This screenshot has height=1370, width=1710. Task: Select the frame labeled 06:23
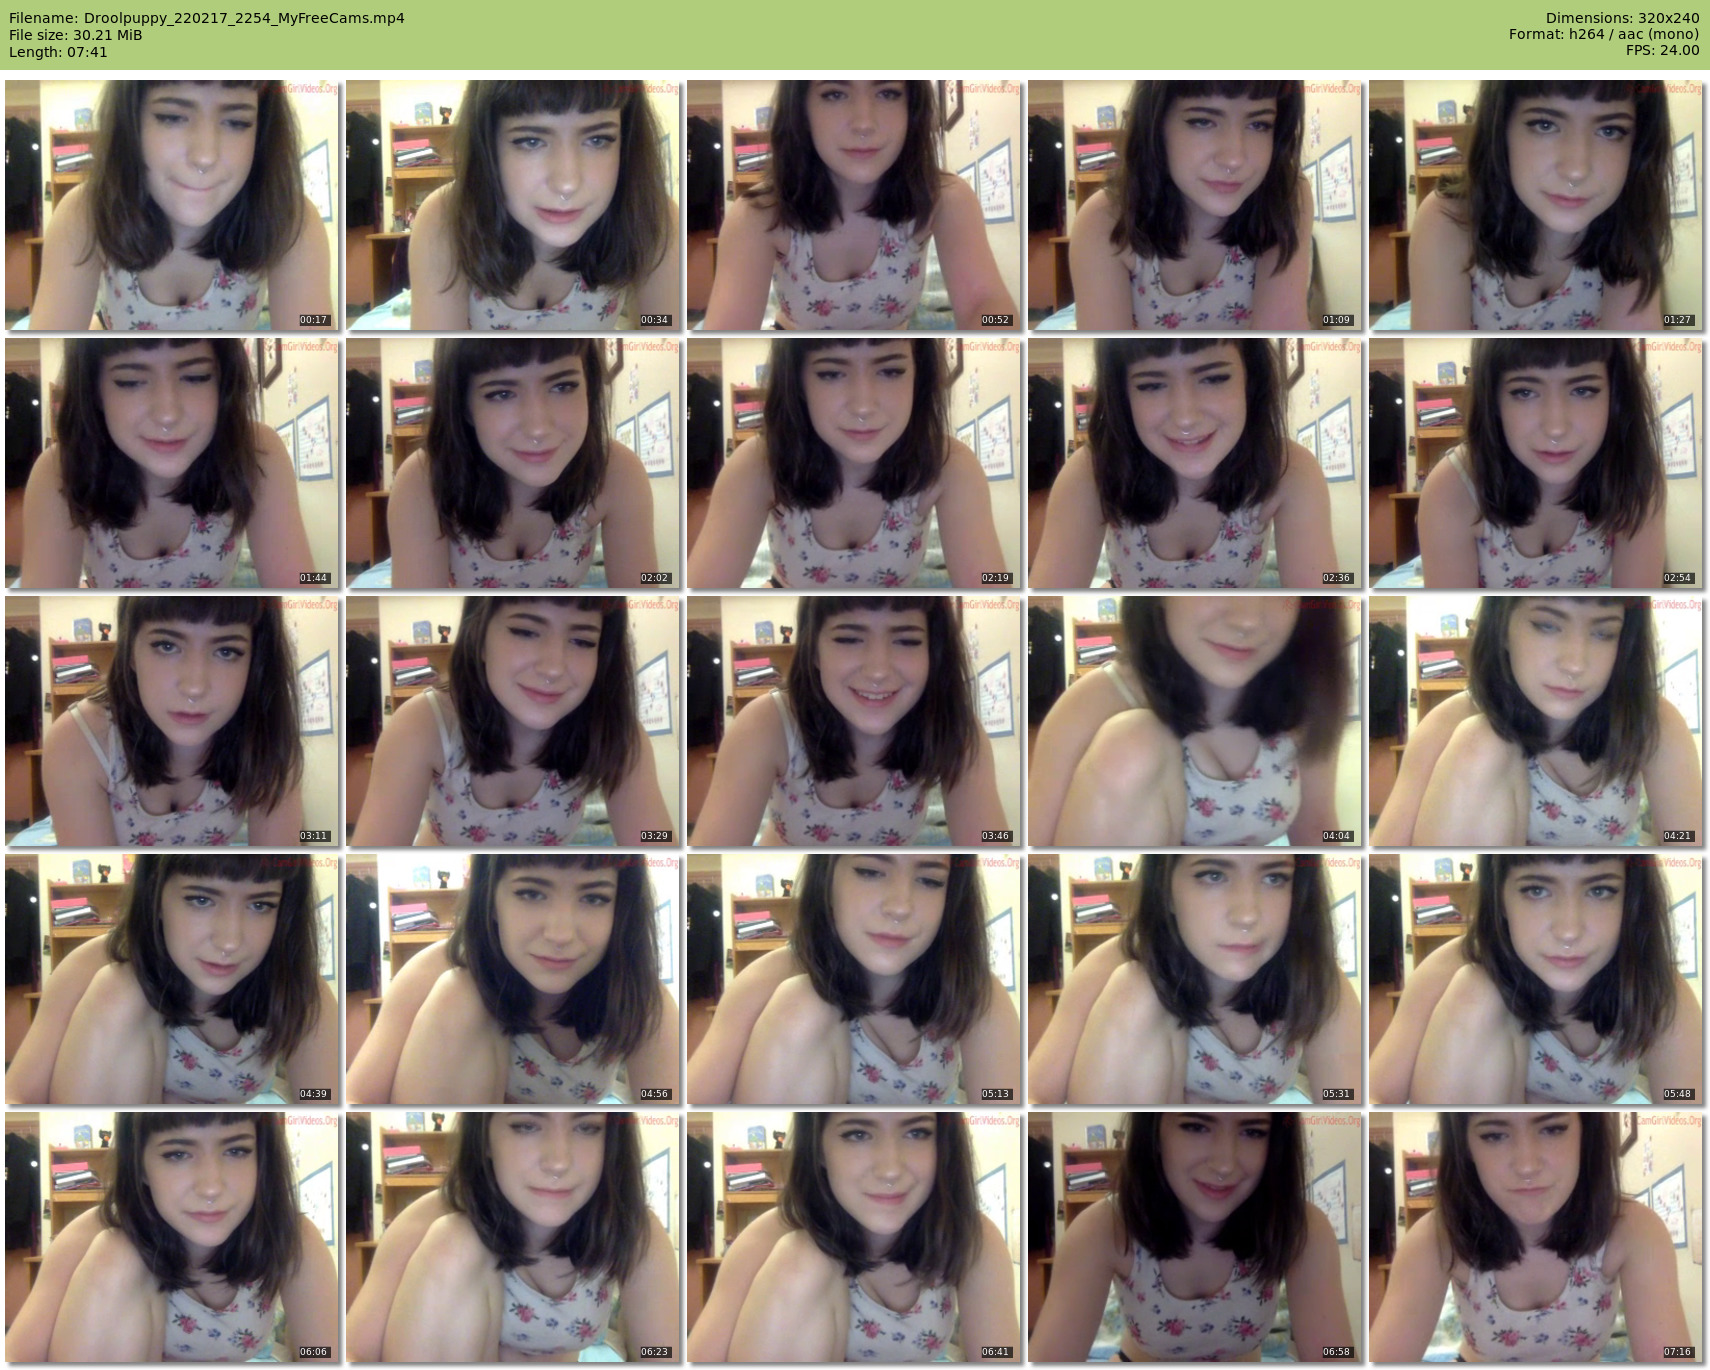513,1237
